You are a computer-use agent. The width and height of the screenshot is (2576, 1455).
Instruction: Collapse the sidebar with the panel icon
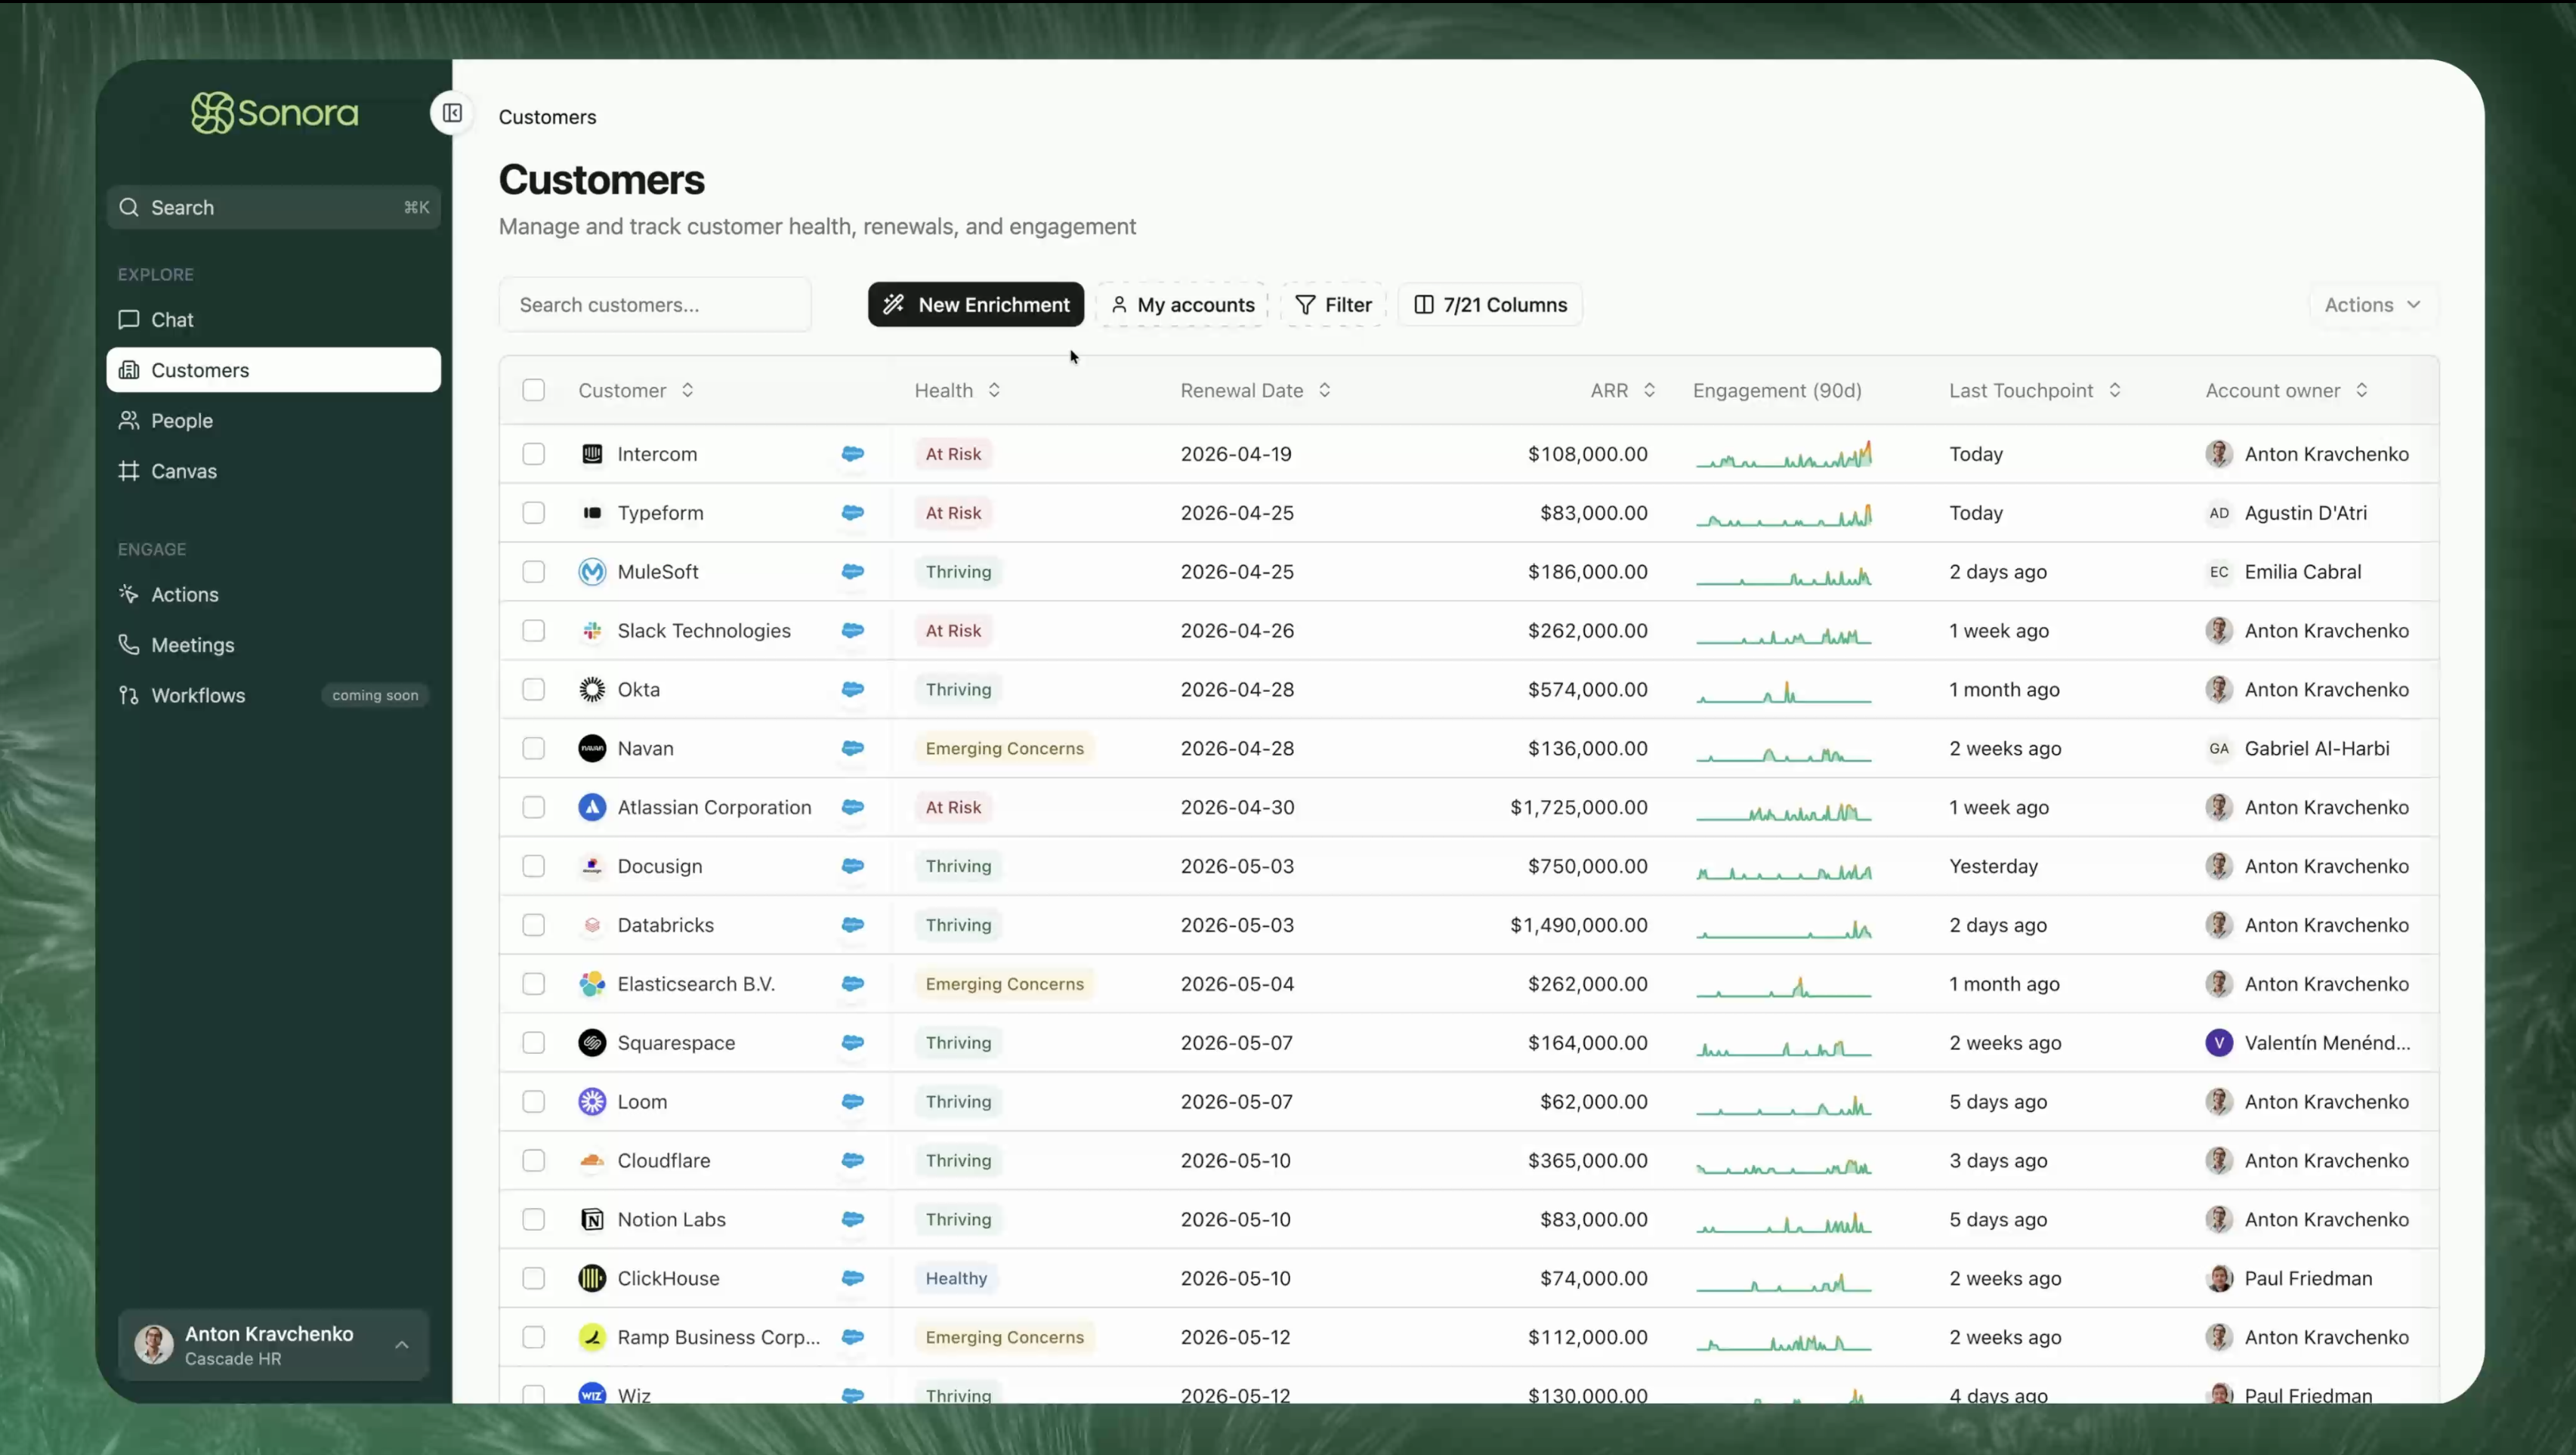452,113
